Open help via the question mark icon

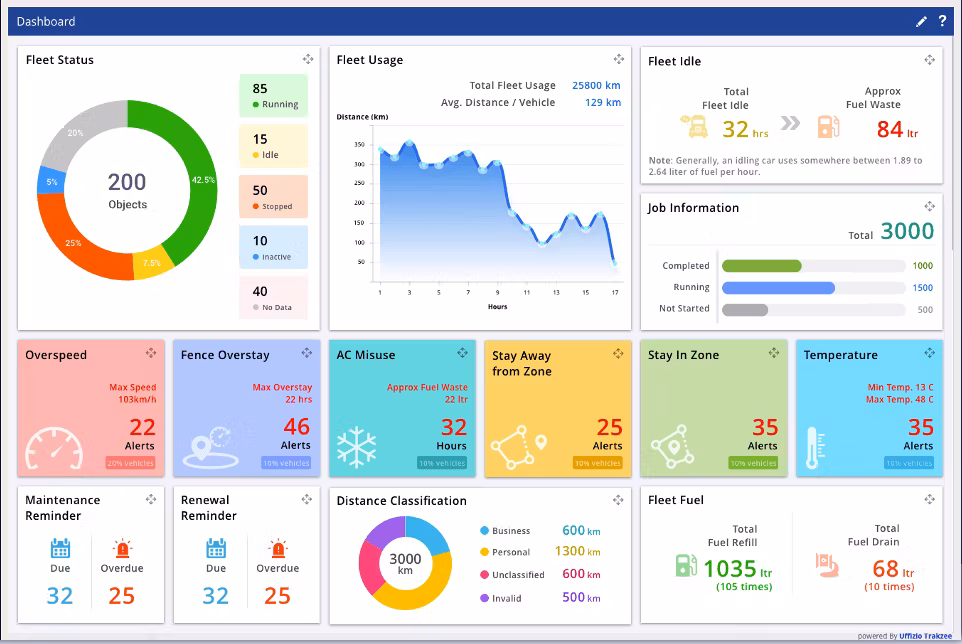pyautogui.click(x=942, y=21)
